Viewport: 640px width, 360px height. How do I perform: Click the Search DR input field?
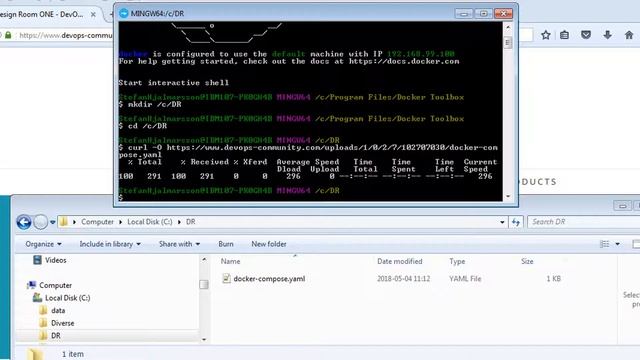point(584,222)
